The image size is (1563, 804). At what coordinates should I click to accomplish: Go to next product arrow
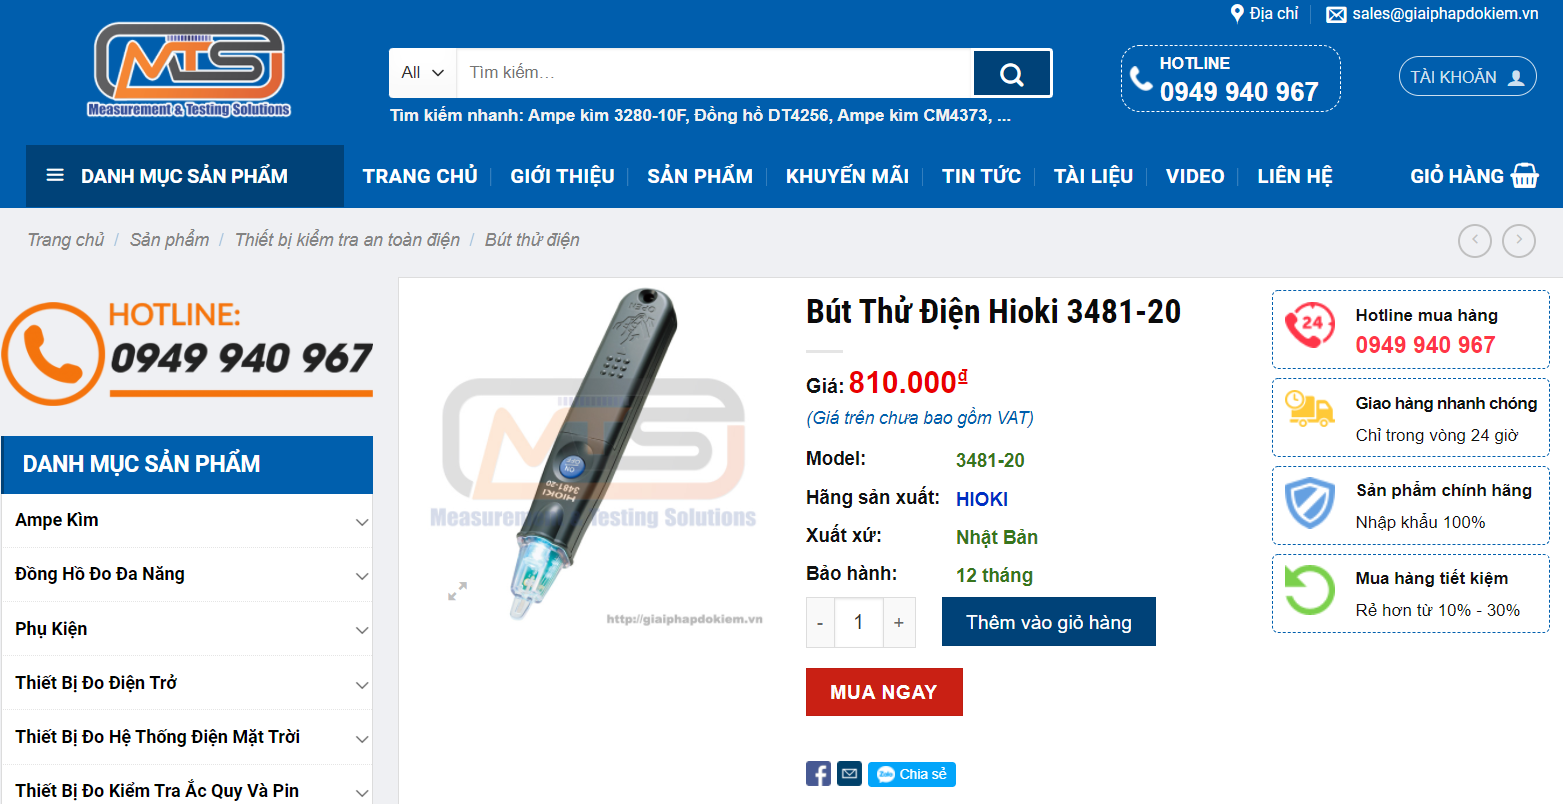tap(1519, 240)
